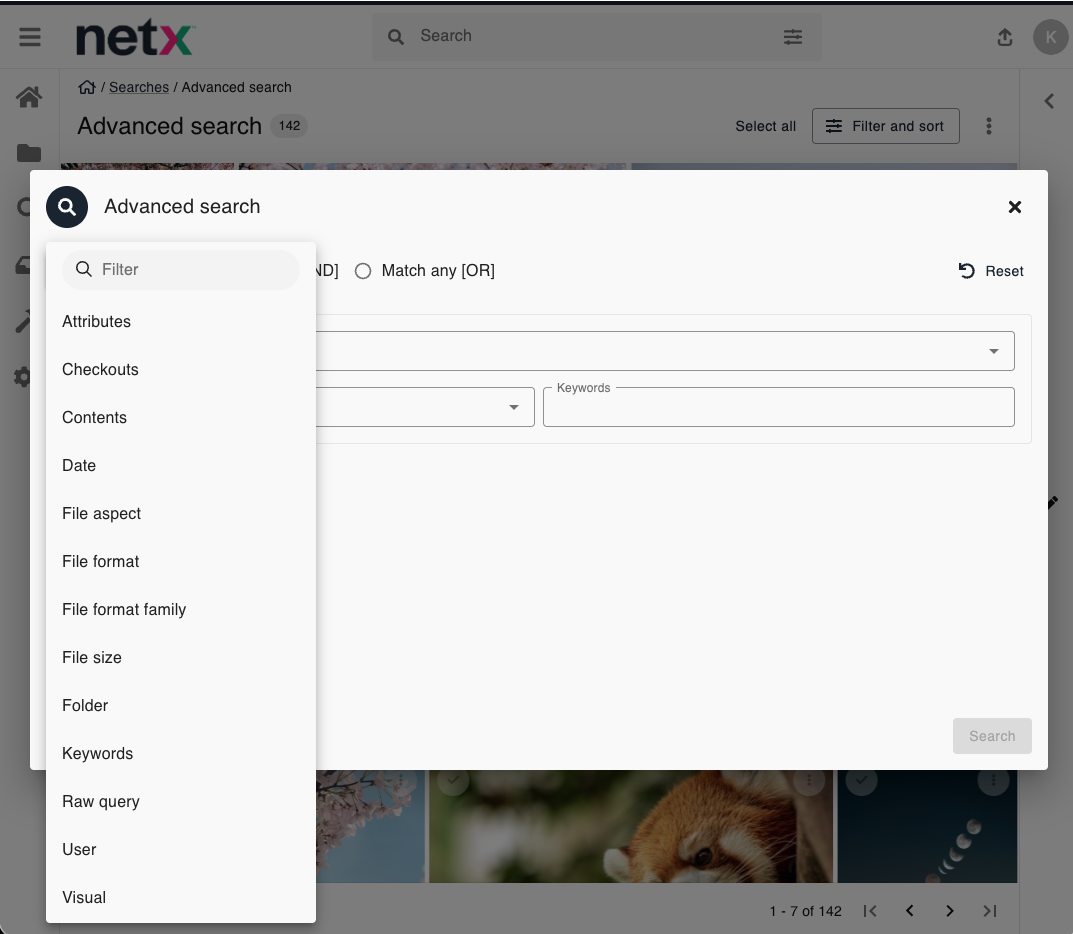Close the Advanced search dialog
Screen dimensions: 1073x934
point(1014,207)
